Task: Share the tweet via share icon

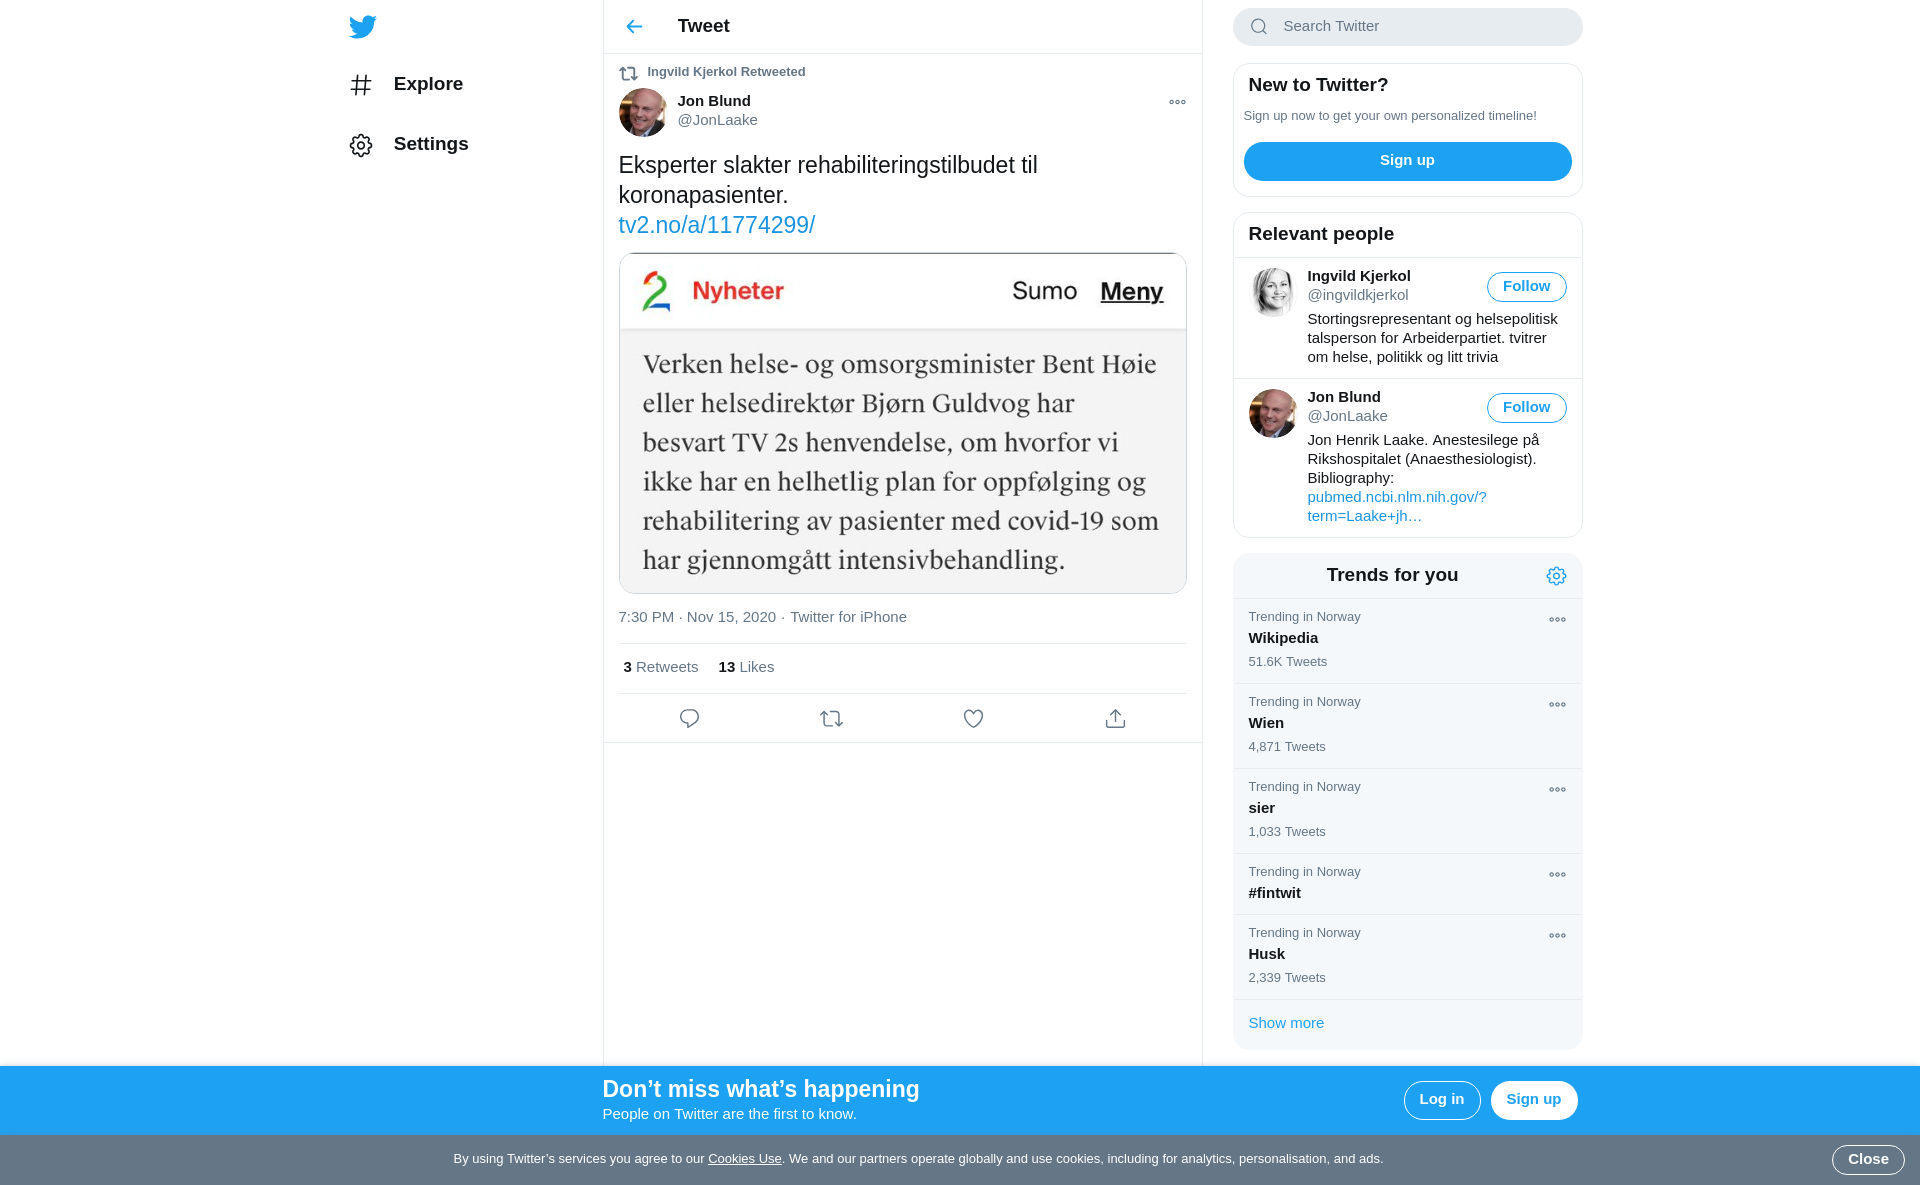Action: click(x=1115, y=718)
